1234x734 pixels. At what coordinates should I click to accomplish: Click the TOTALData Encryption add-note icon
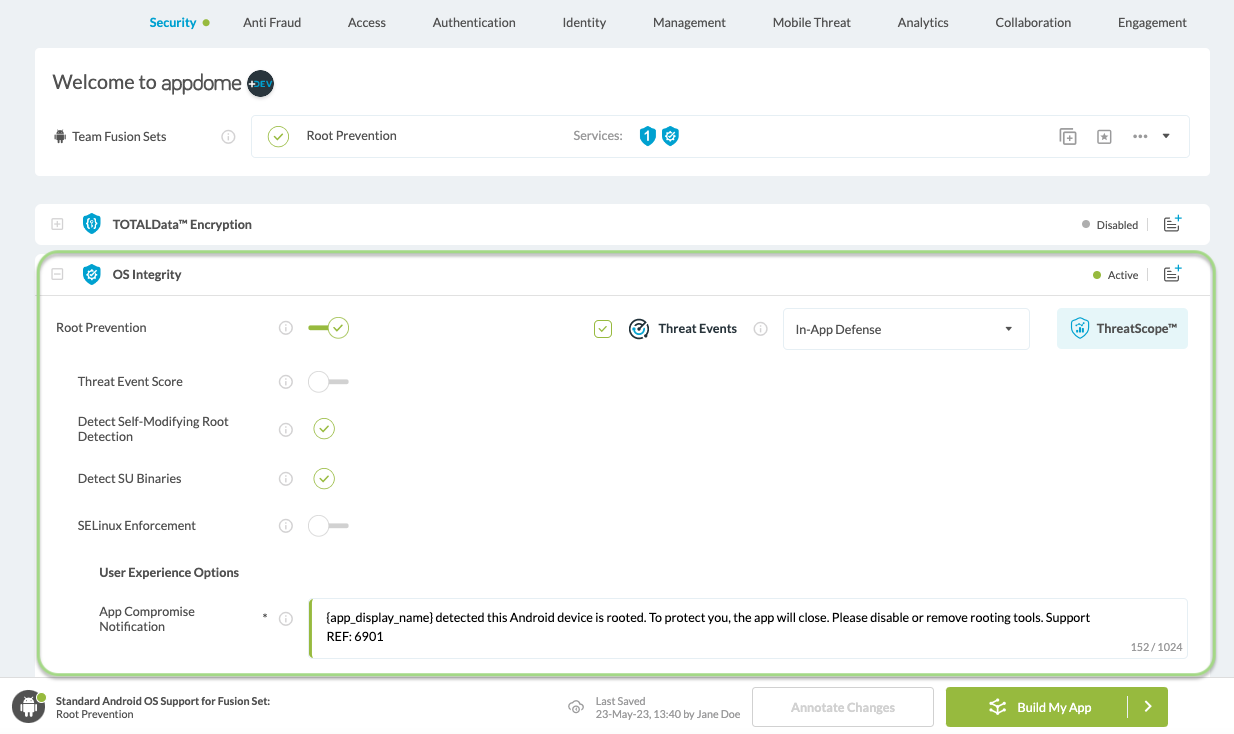coord(1173,224)
